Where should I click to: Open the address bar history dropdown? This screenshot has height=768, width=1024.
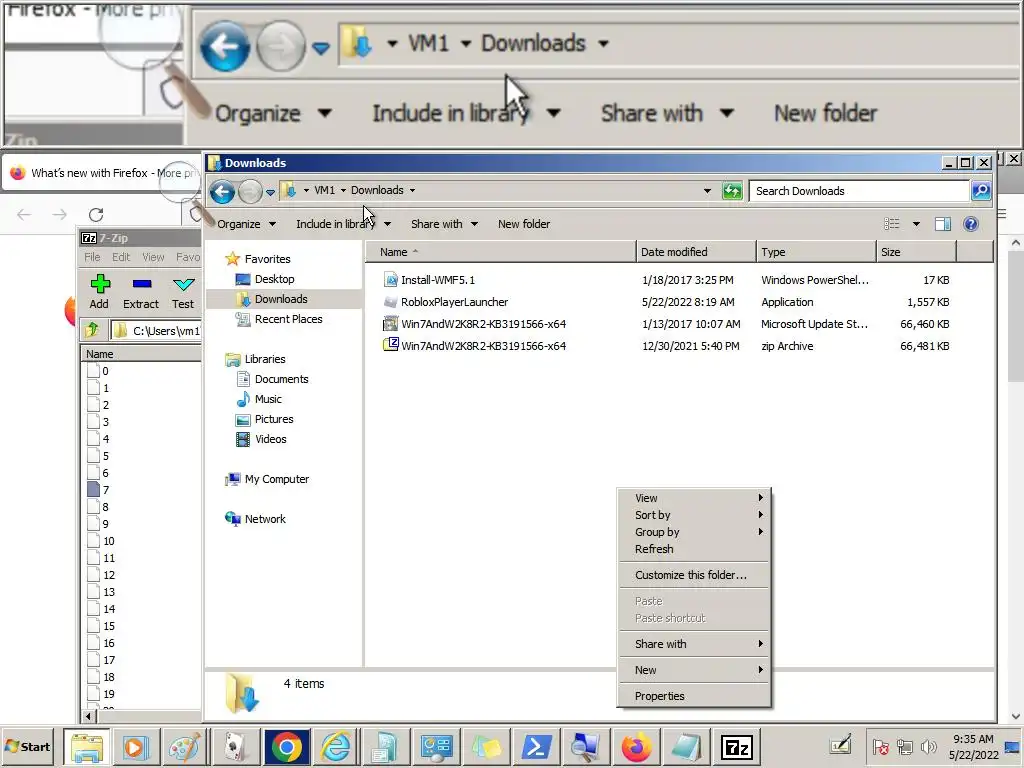pos(707,191)
